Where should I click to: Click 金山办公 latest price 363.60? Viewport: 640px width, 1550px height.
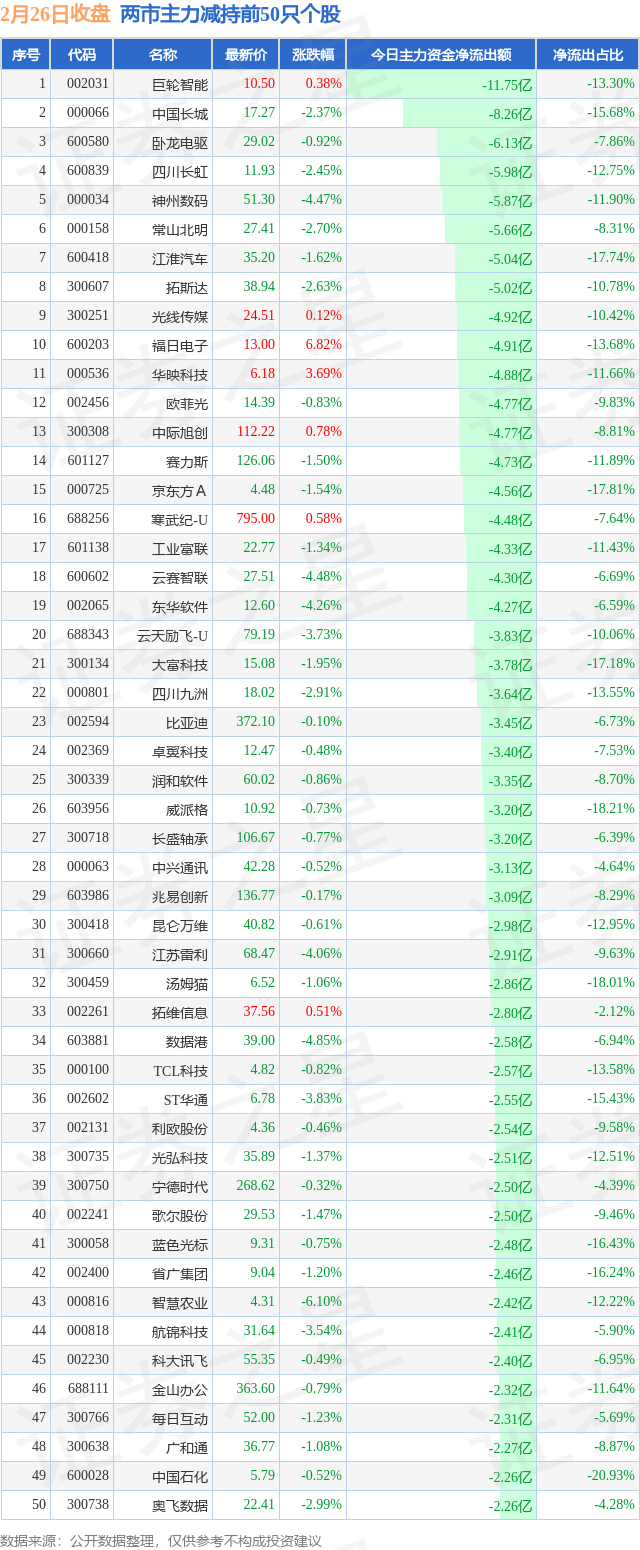pos(256,1389)
